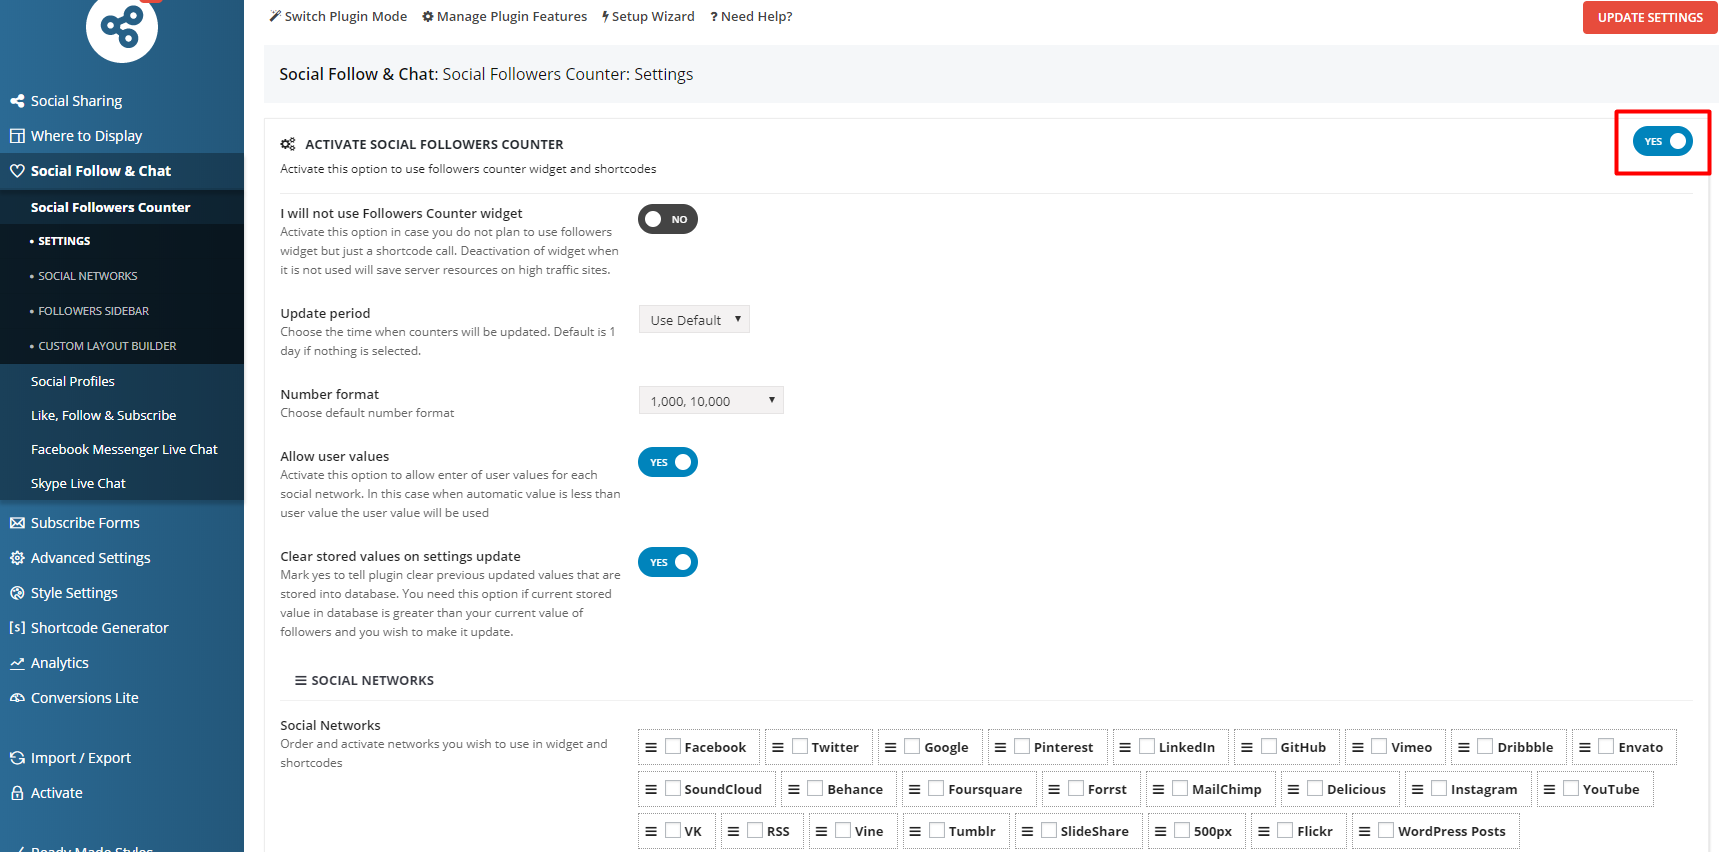Toggle the Allow user values switch

click(668, 462)
